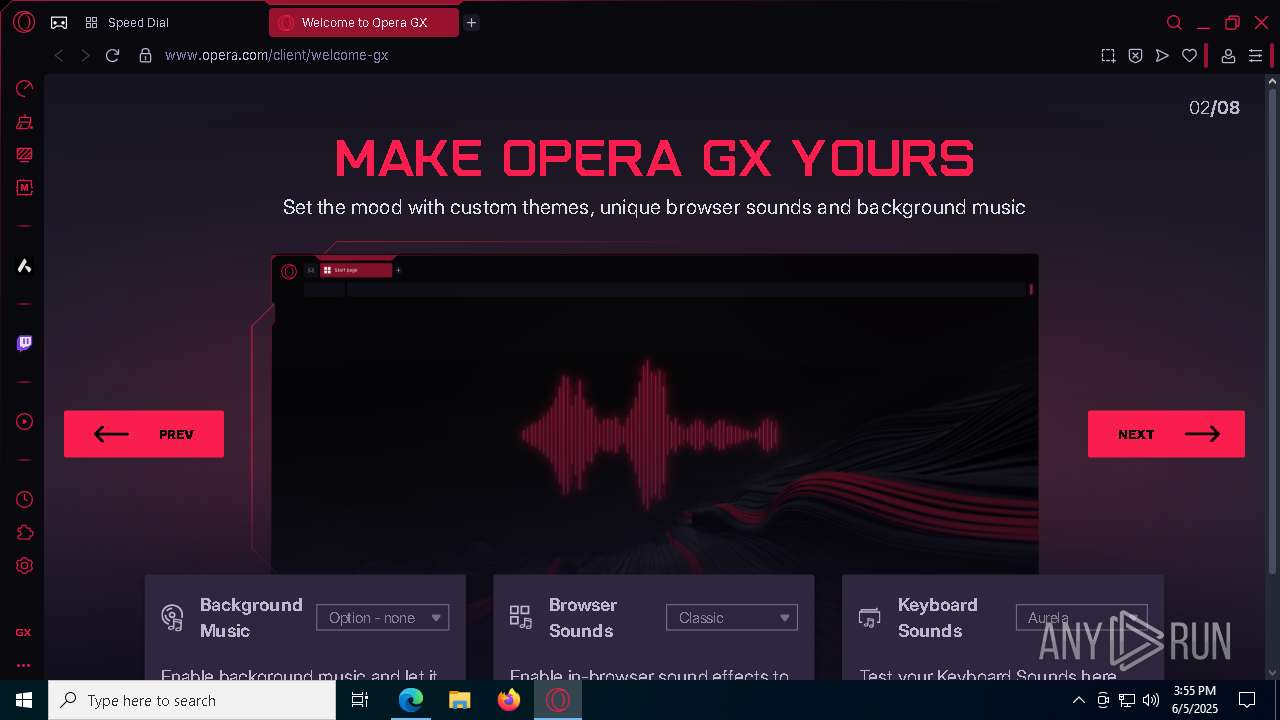The height and width of the screenshot is (720, 1280).
Task: Open Task View on taskbar
Action: (360, 700)
